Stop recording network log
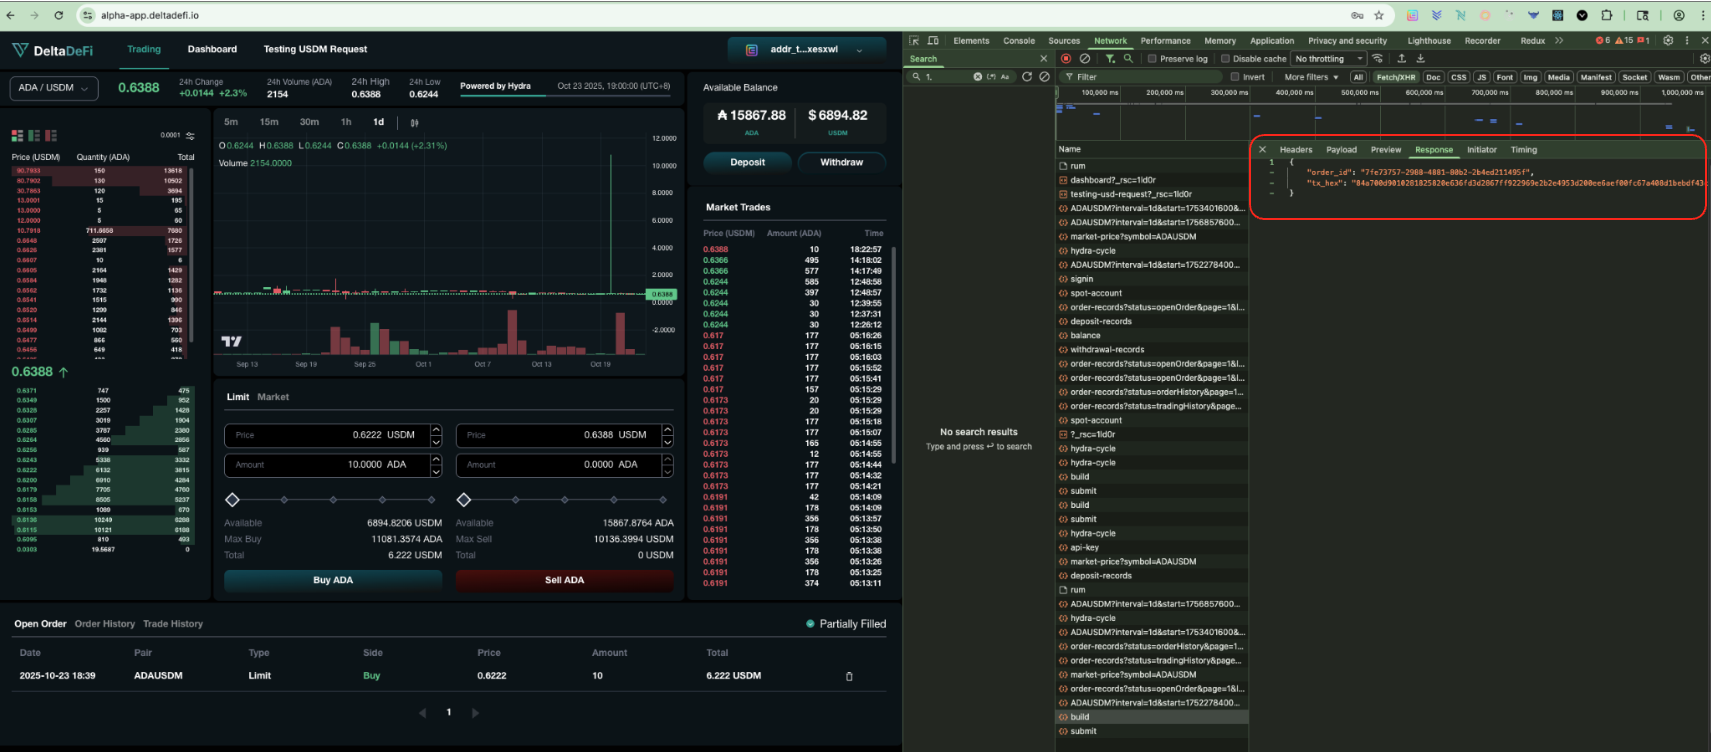This screenshot has width=1711, height=752. click(1066, 59)
